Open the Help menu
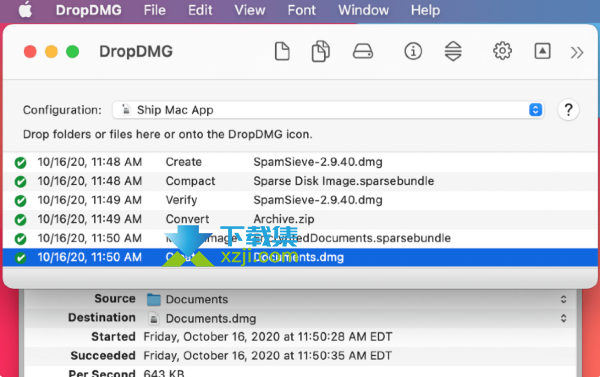 tap(425, 10)
